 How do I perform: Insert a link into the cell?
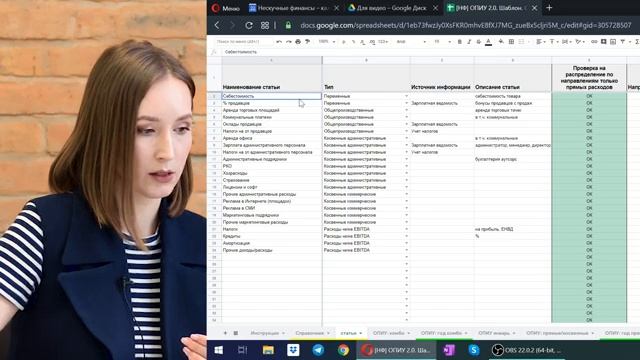click(x=594, y=42)
